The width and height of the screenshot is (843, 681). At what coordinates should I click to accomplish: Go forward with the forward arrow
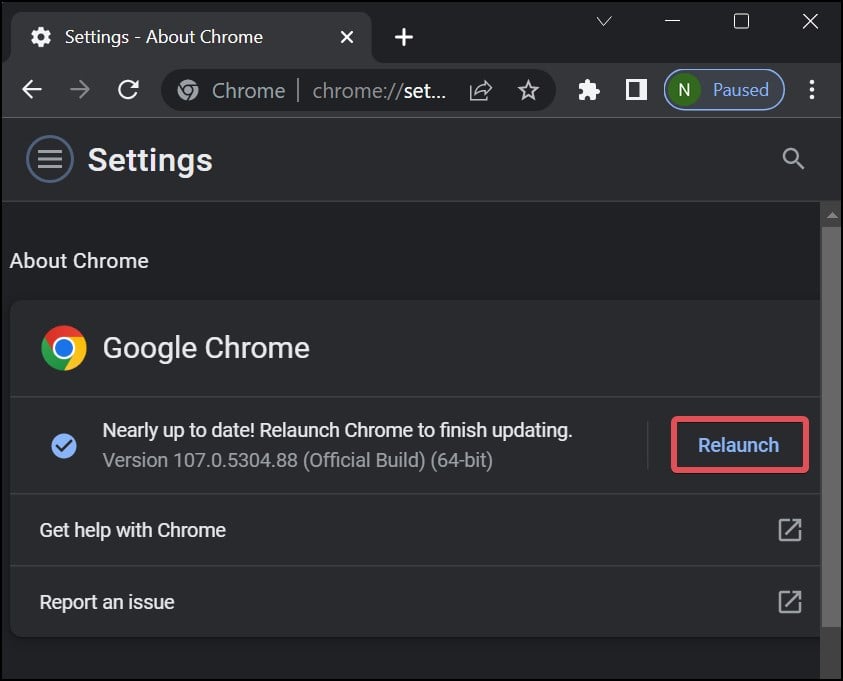(80, 90)
